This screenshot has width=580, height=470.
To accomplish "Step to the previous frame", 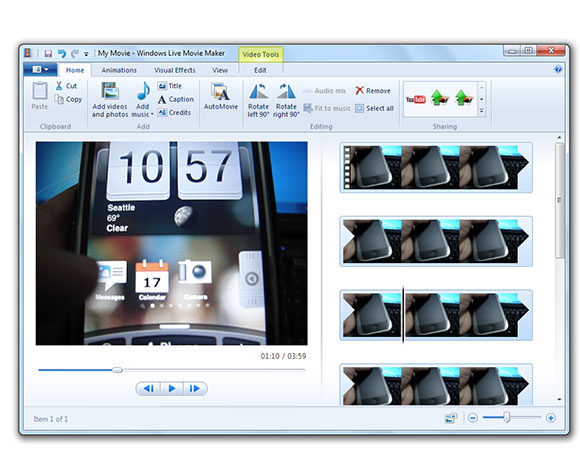I will pyautogui.click(x=149, y=388).
